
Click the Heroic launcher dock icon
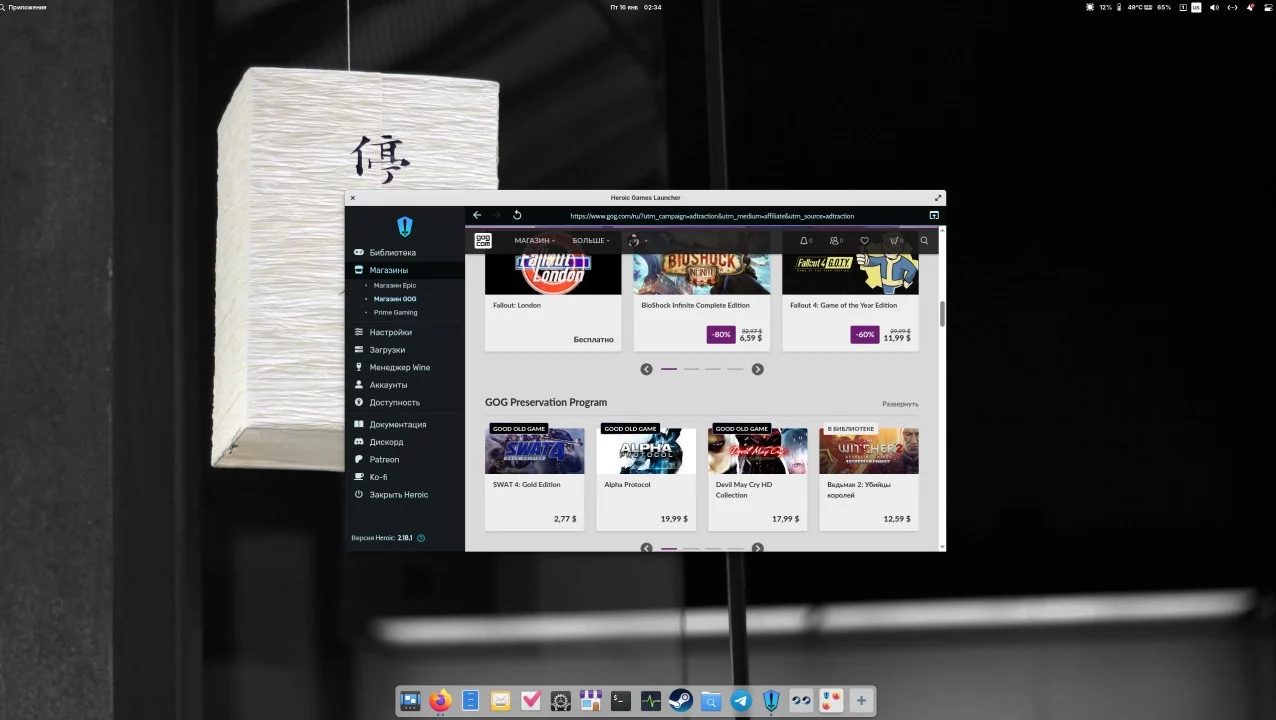[771, 701]
